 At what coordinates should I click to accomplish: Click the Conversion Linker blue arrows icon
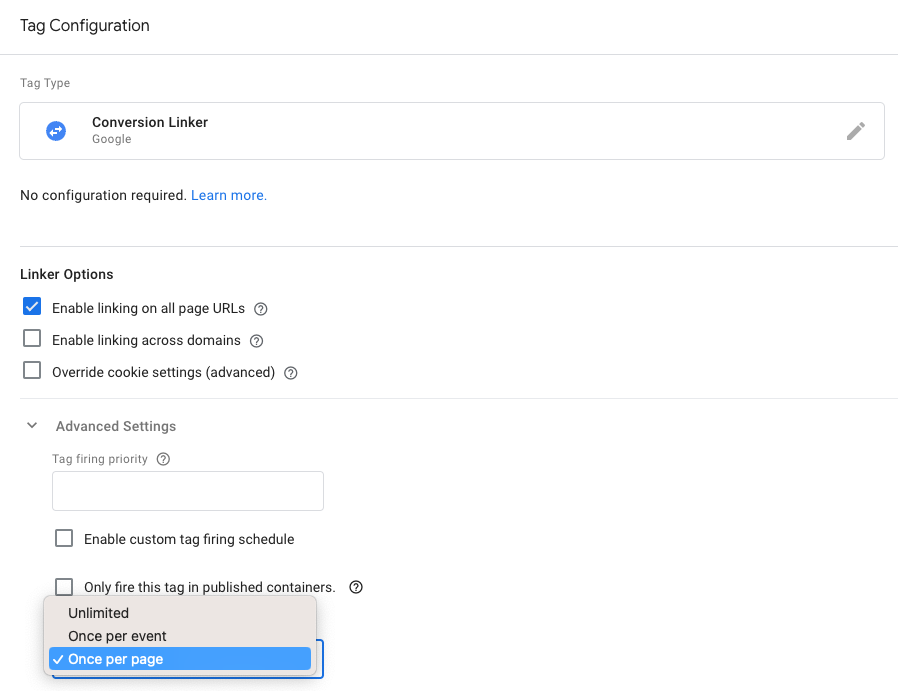click(x=56, y=131)
